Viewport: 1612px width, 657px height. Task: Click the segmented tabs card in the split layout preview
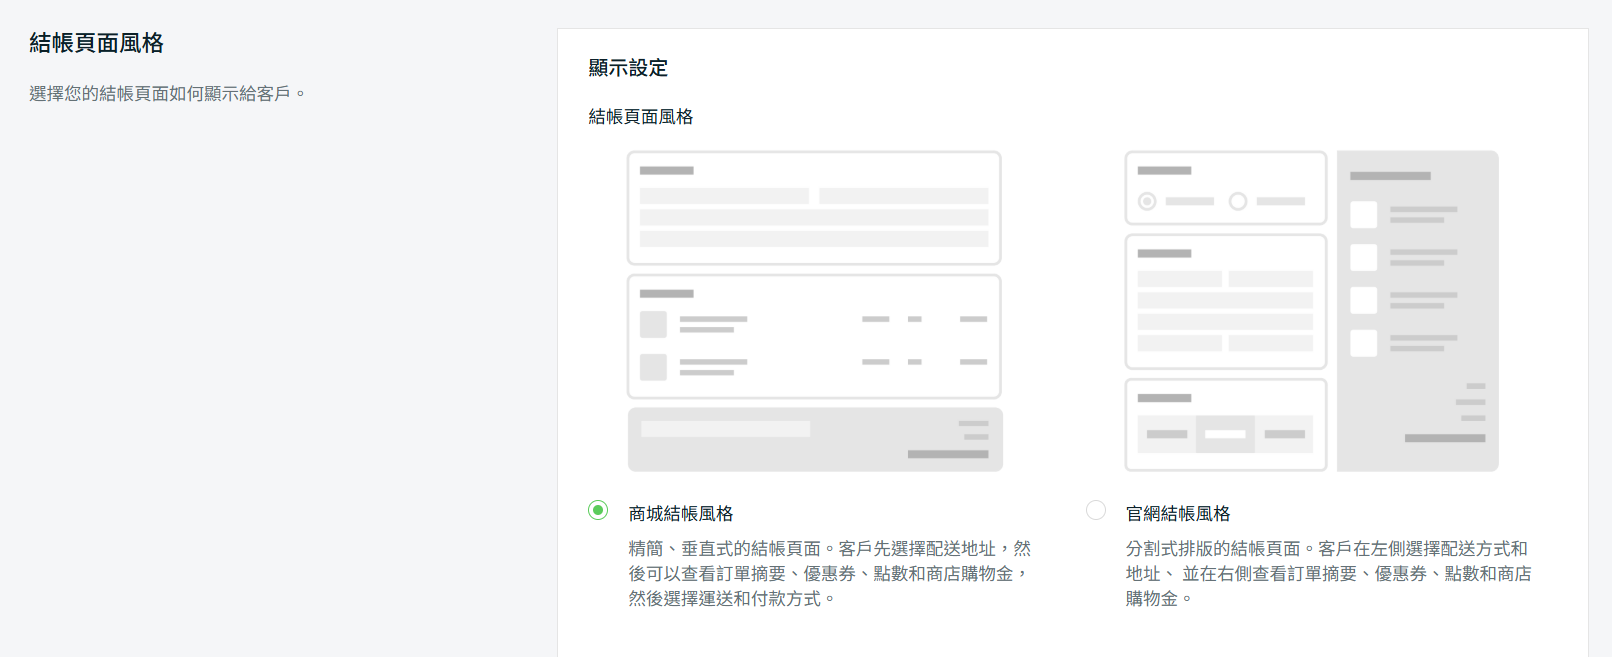[1225, 425]
